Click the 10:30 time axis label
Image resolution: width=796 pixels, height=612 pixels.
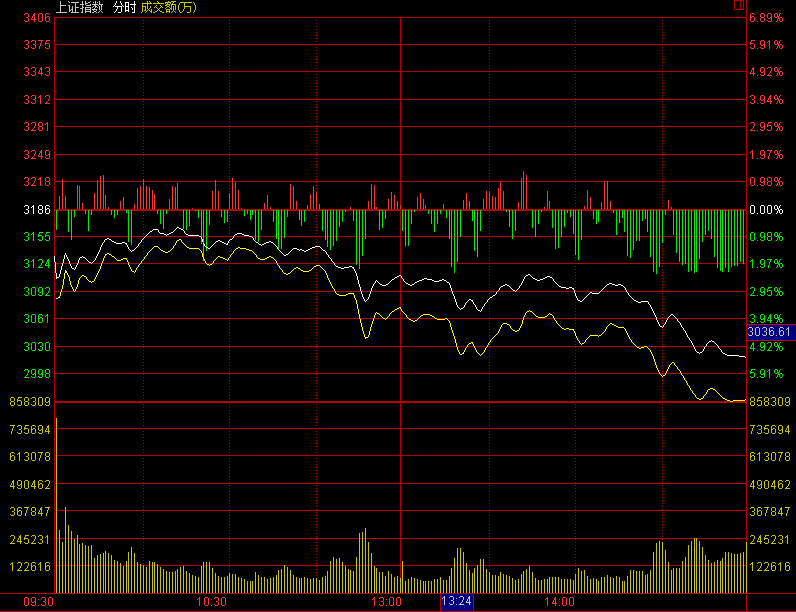212,603
